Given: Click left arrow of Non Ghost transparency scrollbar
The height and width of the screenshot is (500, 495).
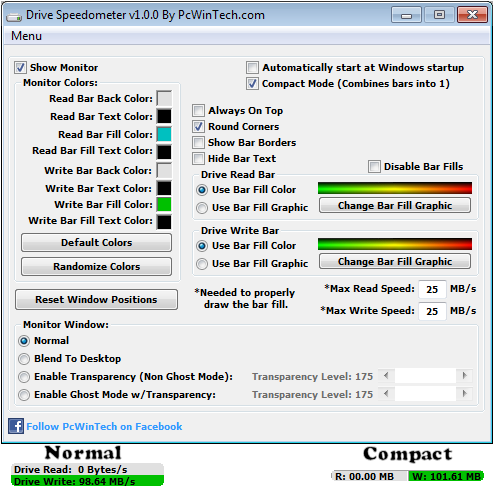Looking at the screenshot, I should [386, 376].
